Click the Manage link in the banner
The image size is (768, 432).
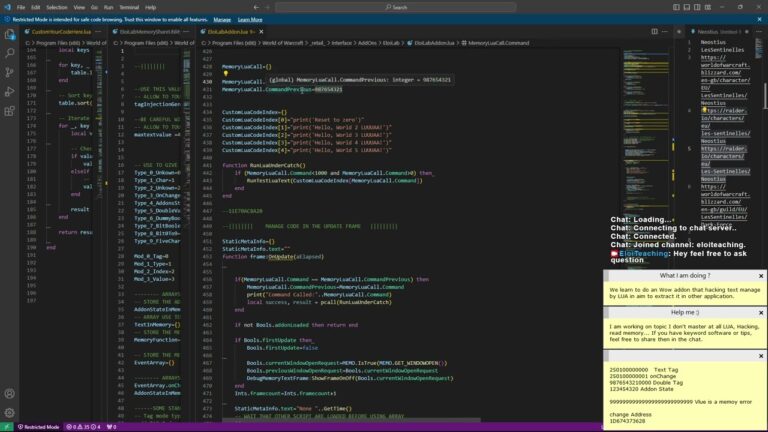(222, 20)
